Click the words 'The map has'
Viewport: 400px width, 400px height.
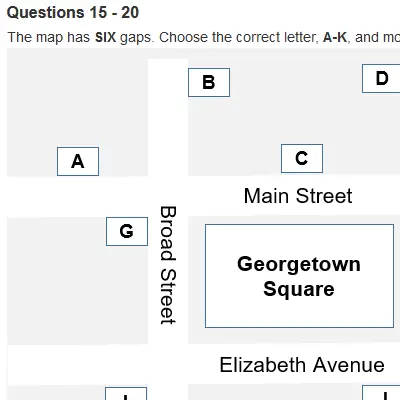pyautogui.click(x=49, y=37)
